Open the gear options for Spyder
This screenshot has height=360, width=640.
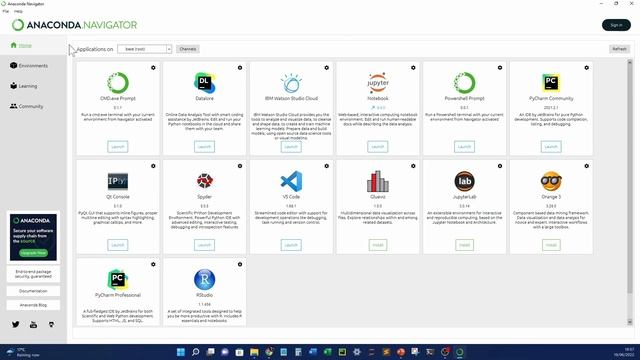(x=240, y=166)
